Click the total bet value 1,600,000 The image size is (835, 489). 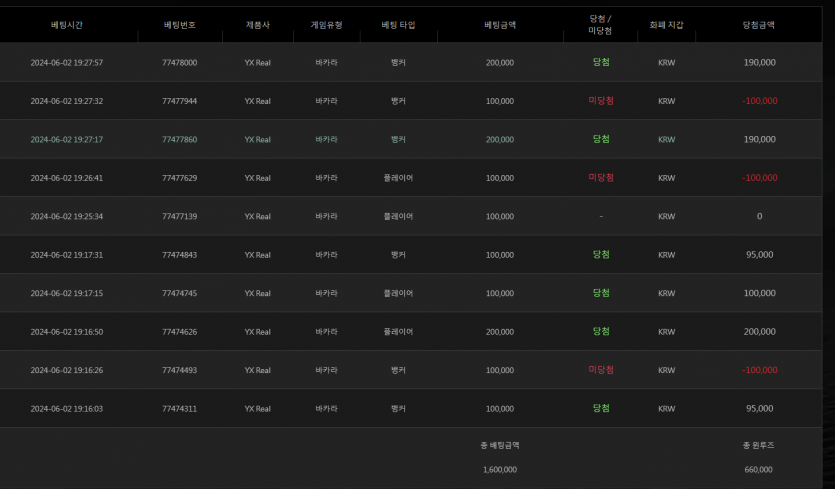500,469
